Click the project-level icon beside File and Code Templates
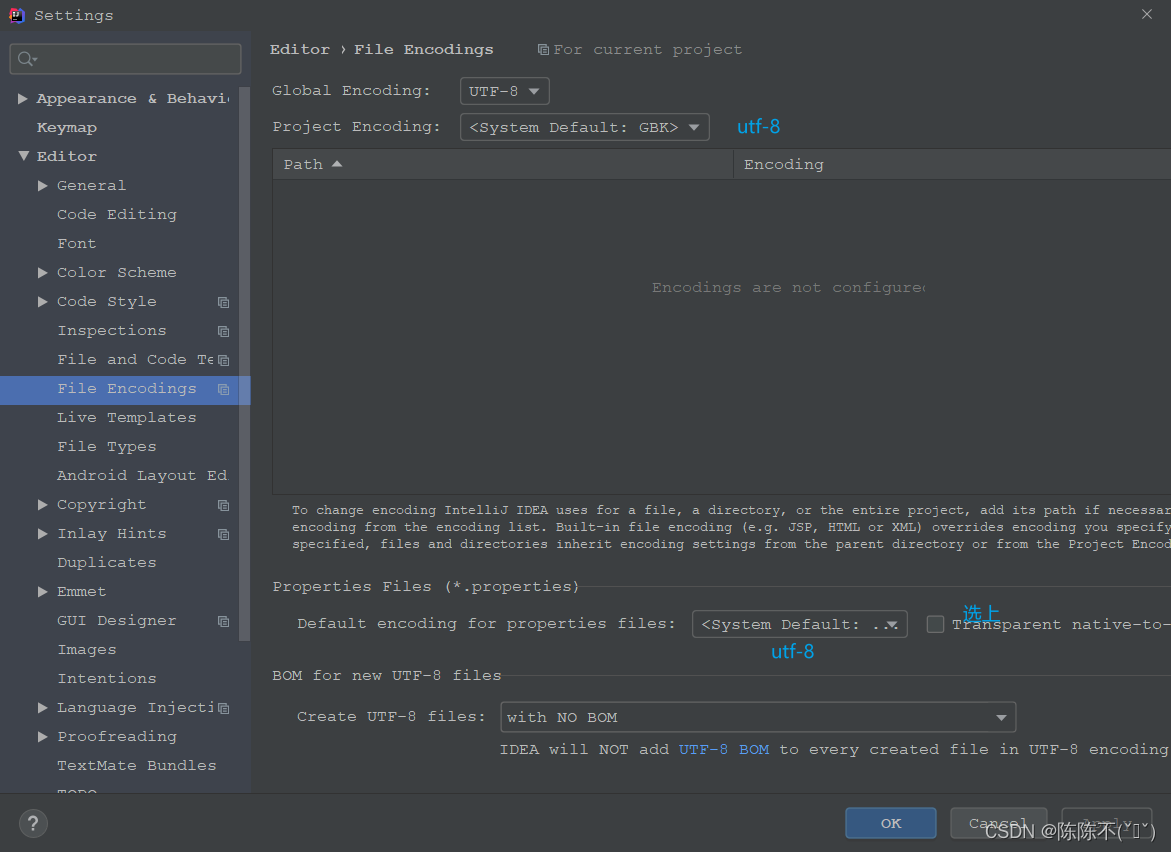The width and height of the screenshot is (1171, 852). pyautogui.click(x=223, y=361)
